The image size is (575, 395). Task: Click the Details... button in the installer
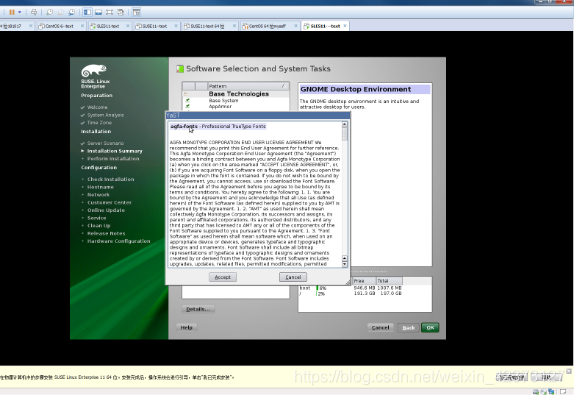tap(198, 309)
